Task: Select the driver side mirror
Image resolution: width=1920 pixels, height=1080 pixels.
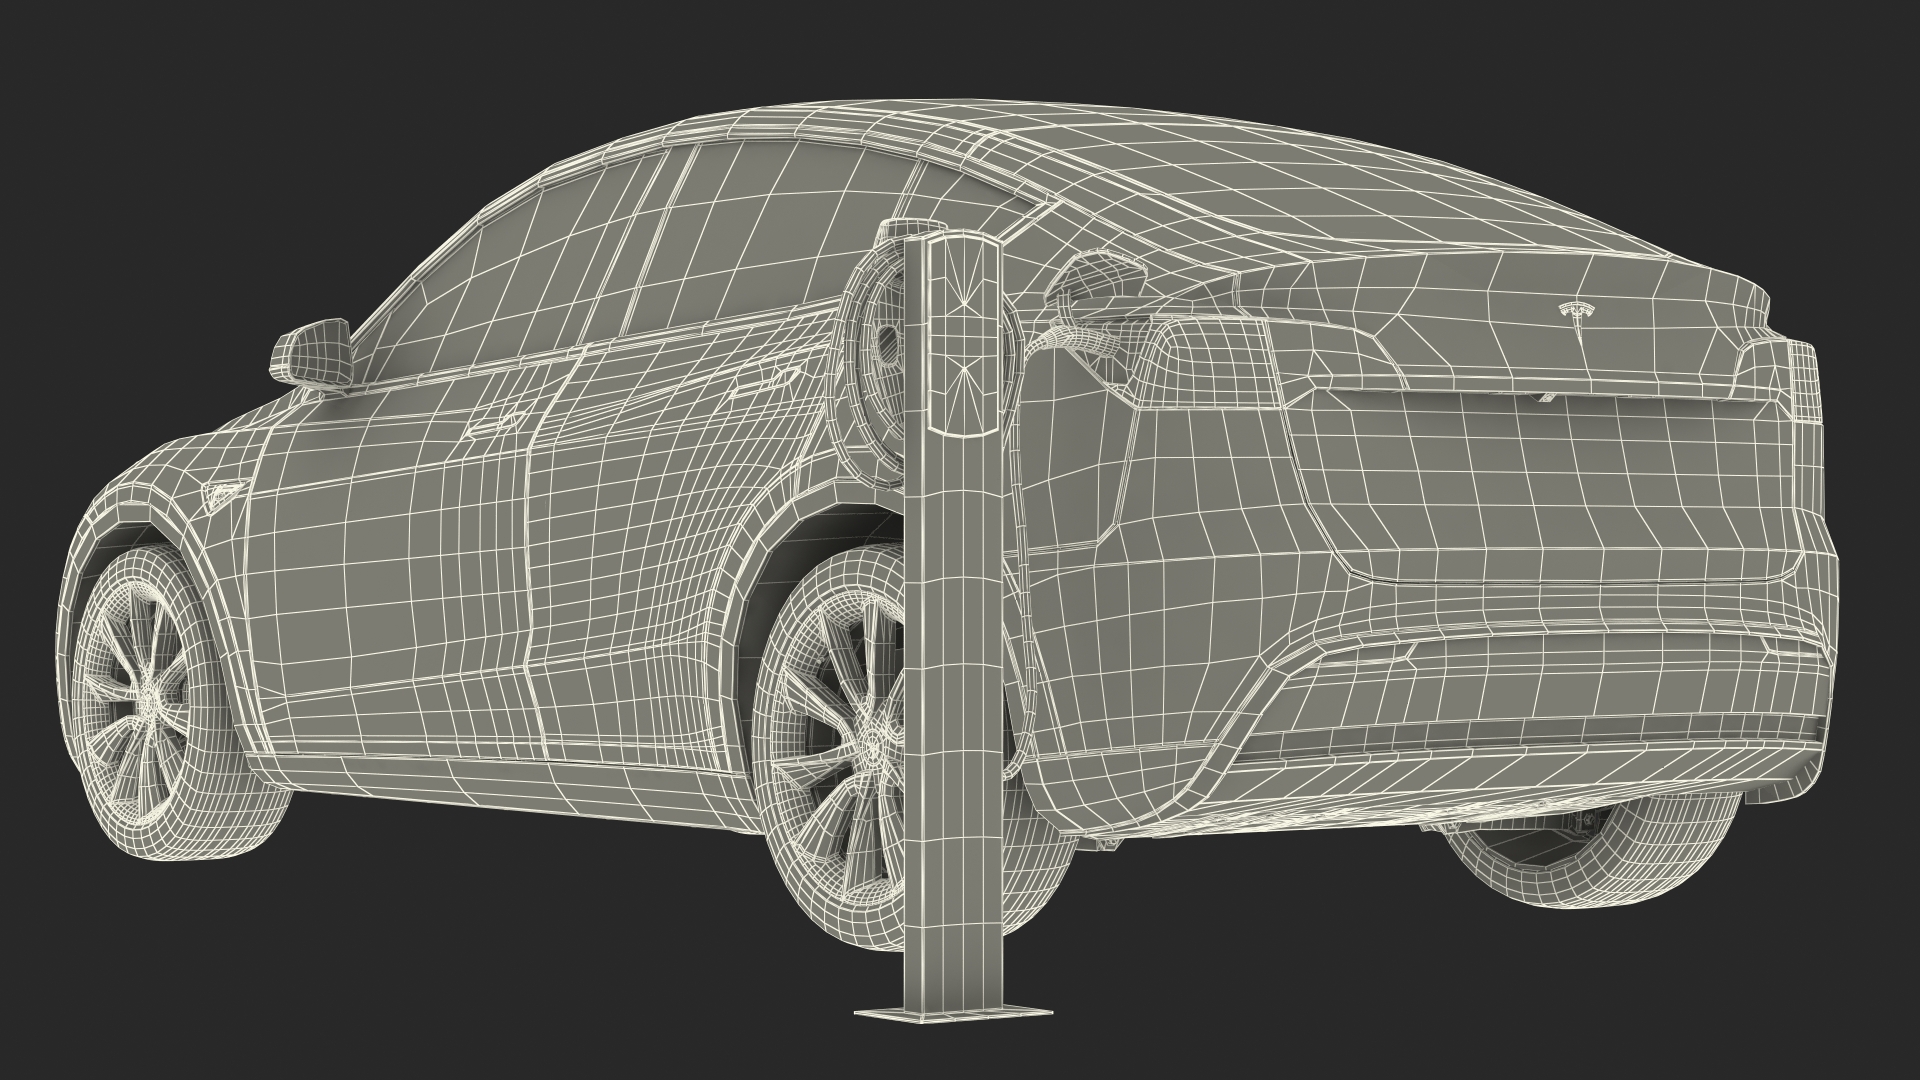Action: click(x=312, y=353)
